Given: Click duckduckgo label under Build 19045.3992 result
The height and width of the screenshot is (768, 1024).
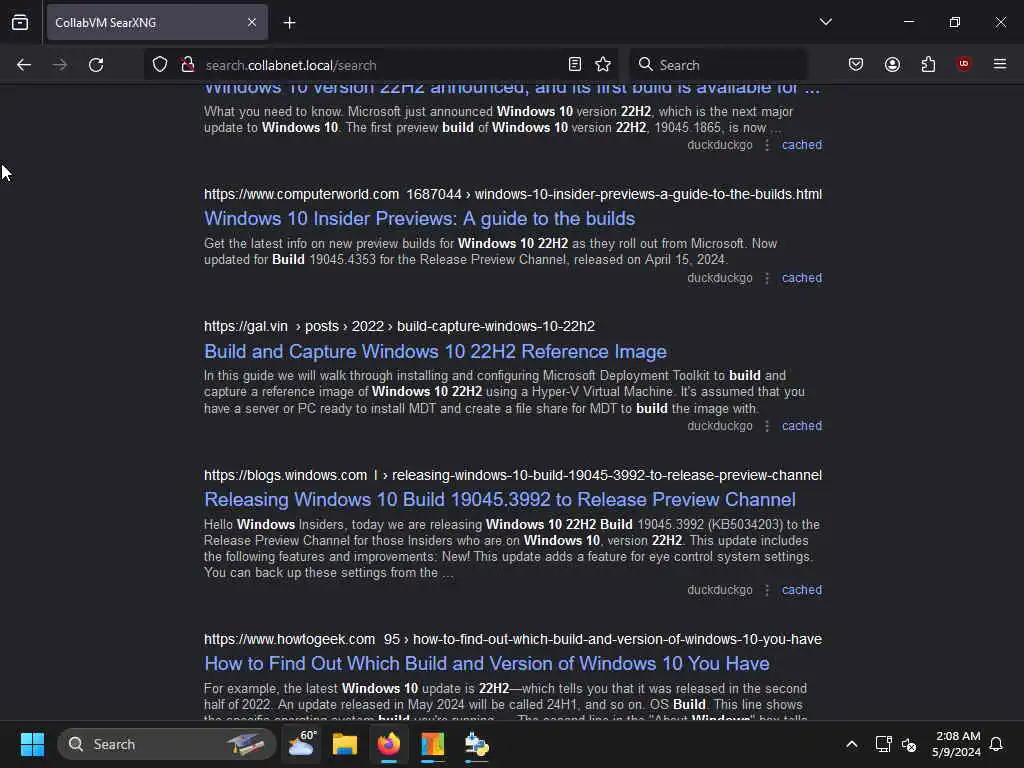Looking at the screenshot, I should click(x=720, y=590).
